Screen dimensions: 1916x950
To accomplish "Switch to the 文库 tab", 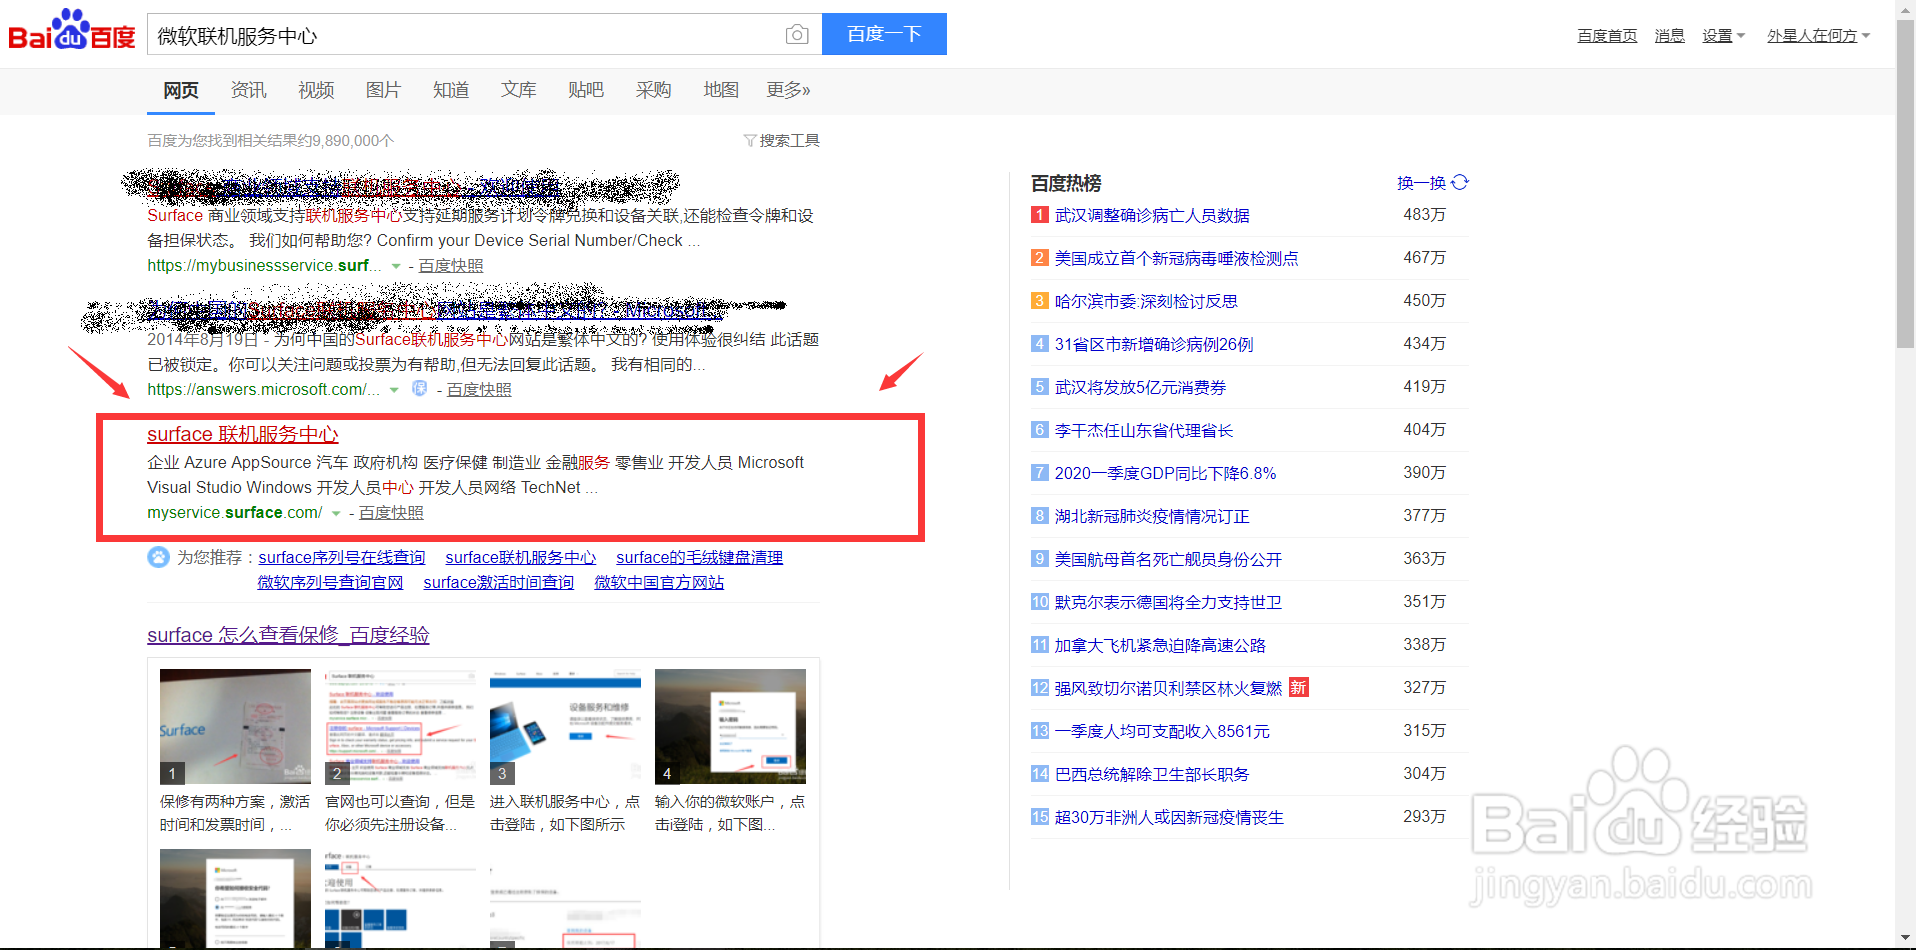I will click(518, 90).
